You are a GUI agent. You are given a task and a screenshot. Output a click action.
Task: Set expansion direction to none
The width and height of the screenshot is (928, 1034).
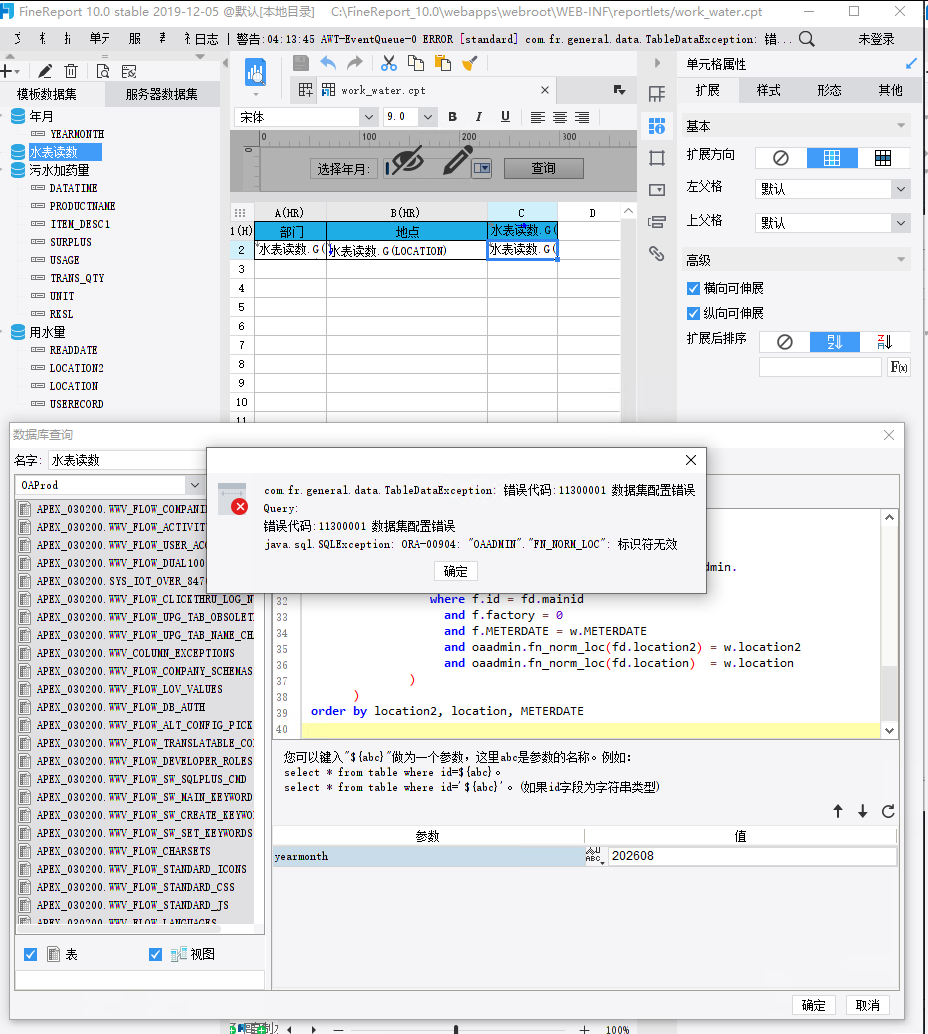(781, 158)
